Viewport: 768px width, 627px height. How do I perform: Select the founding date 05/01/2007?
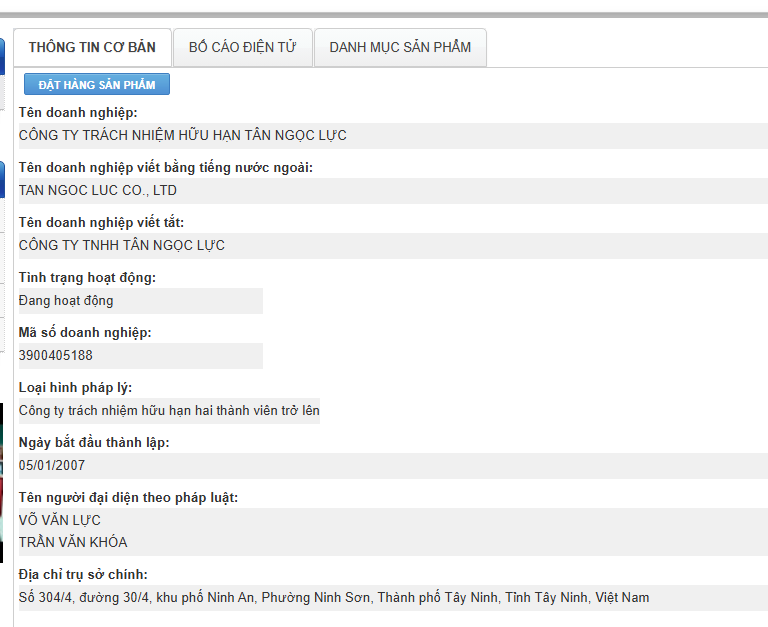click(52, 465)
